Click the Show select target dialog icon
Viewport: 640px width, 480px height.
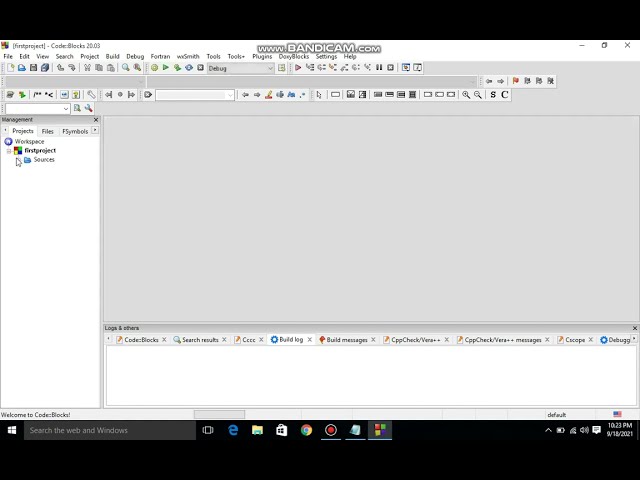point(281,68)
